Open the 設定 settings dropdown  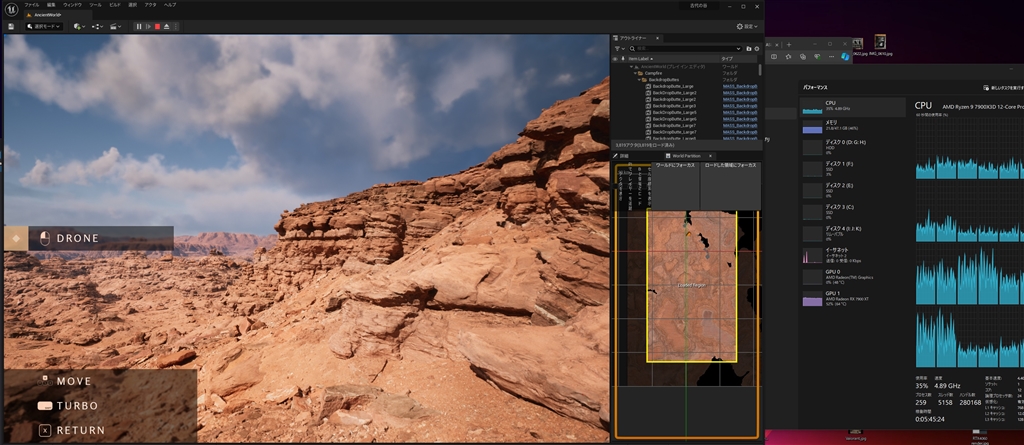coord(746,26)
